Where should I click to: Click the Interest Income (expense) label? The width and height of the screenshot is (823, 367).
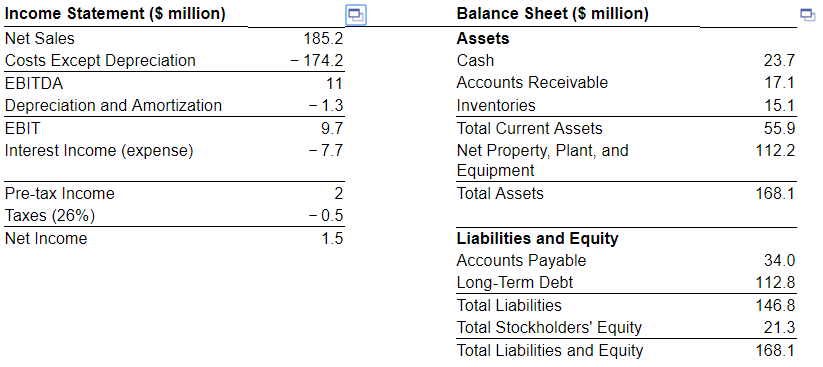pyautogui.click(x=99, y=151)
